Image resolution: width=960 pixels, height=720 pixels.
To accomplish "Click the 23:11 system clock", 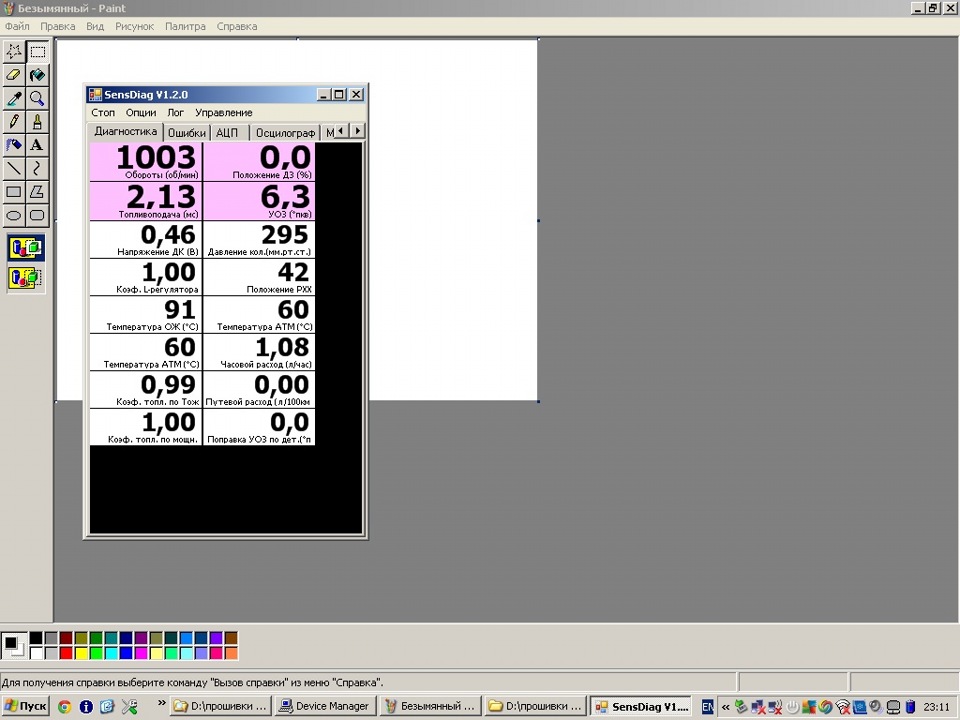I will coord(937,707).
